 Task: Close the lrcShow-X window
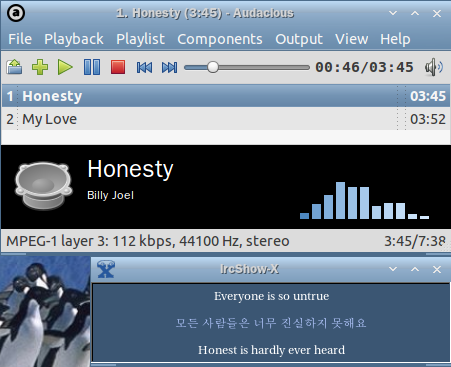(437, 269)
